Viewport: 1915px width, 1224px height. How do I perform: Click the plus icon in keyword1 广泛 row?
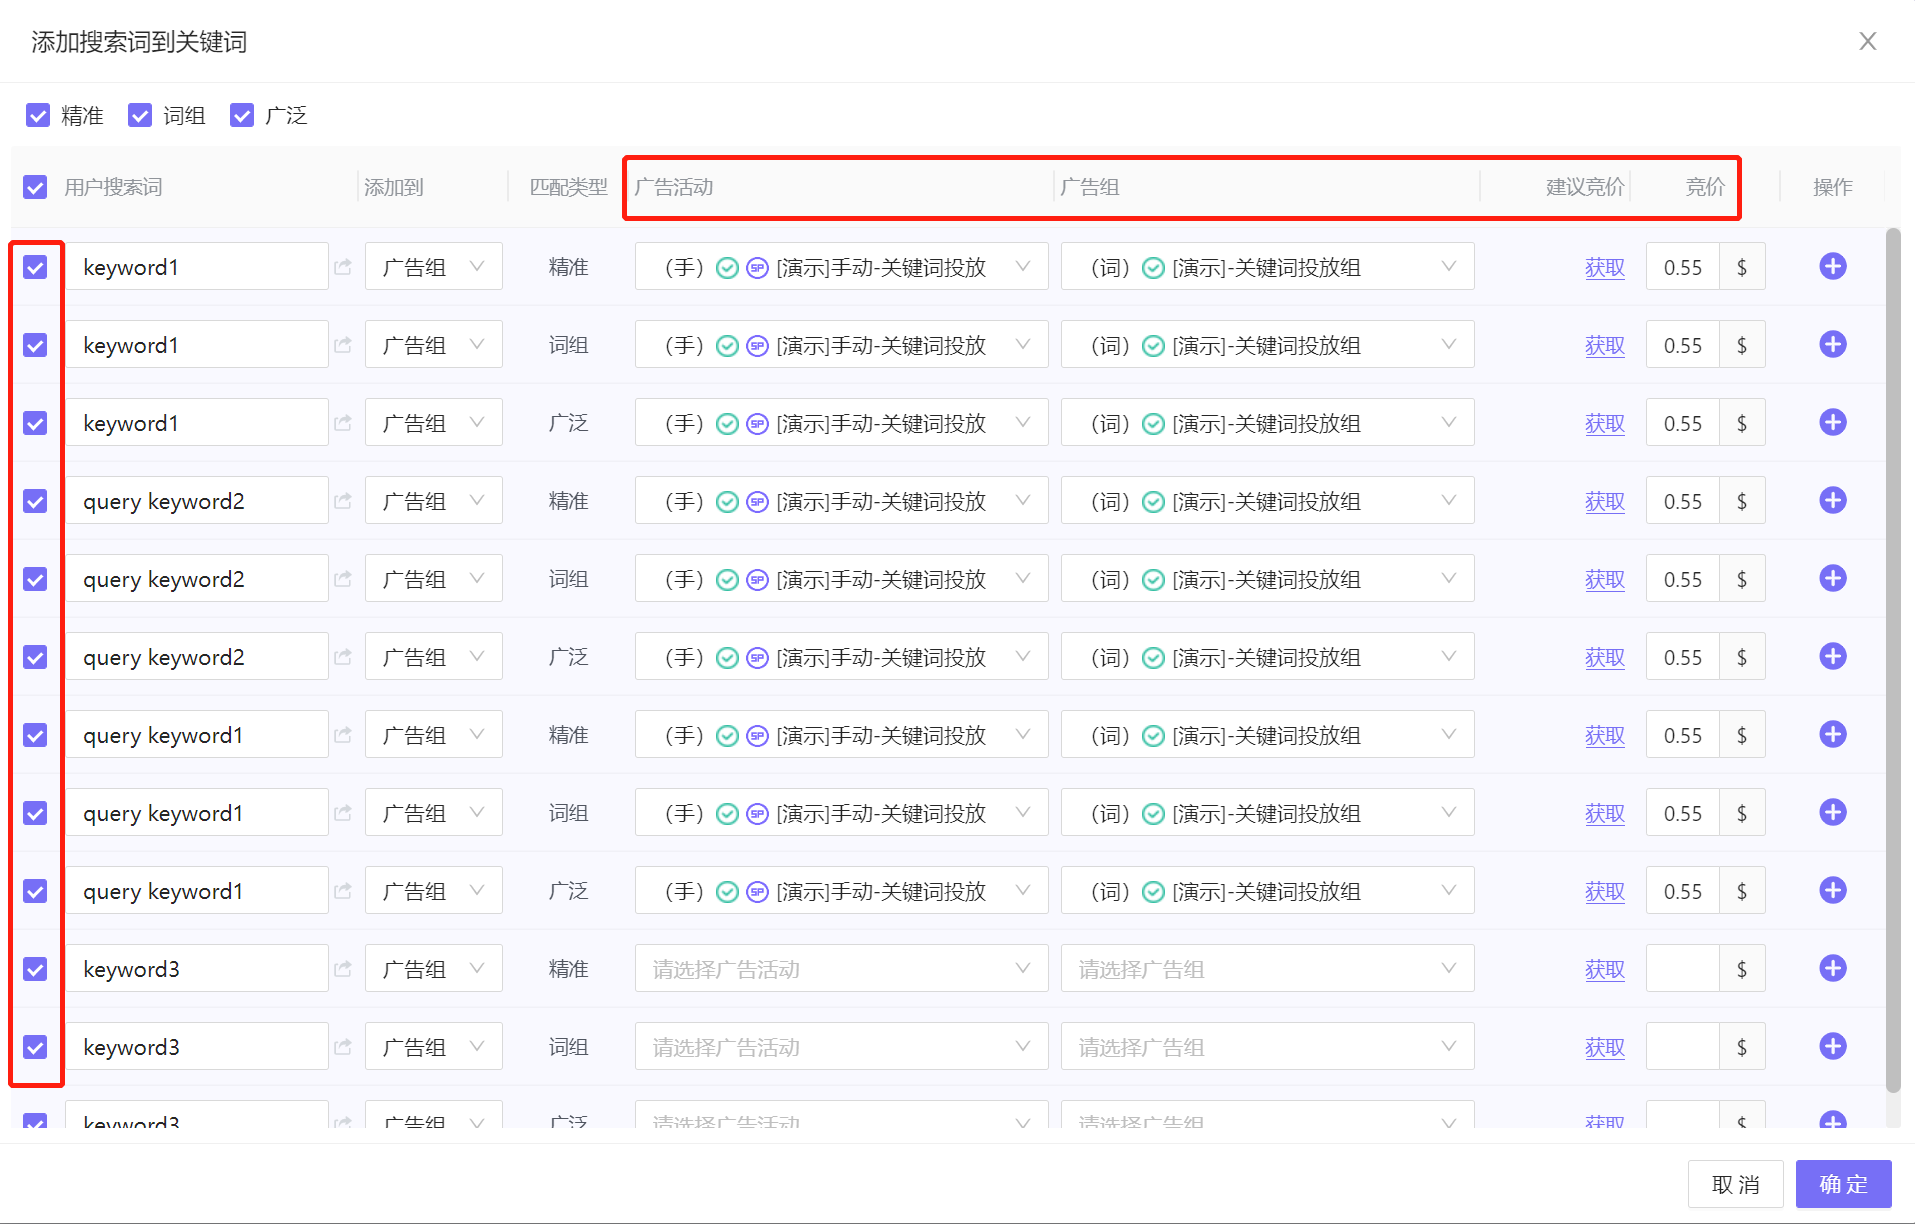pyautogui.click(x=1832, y=423)
